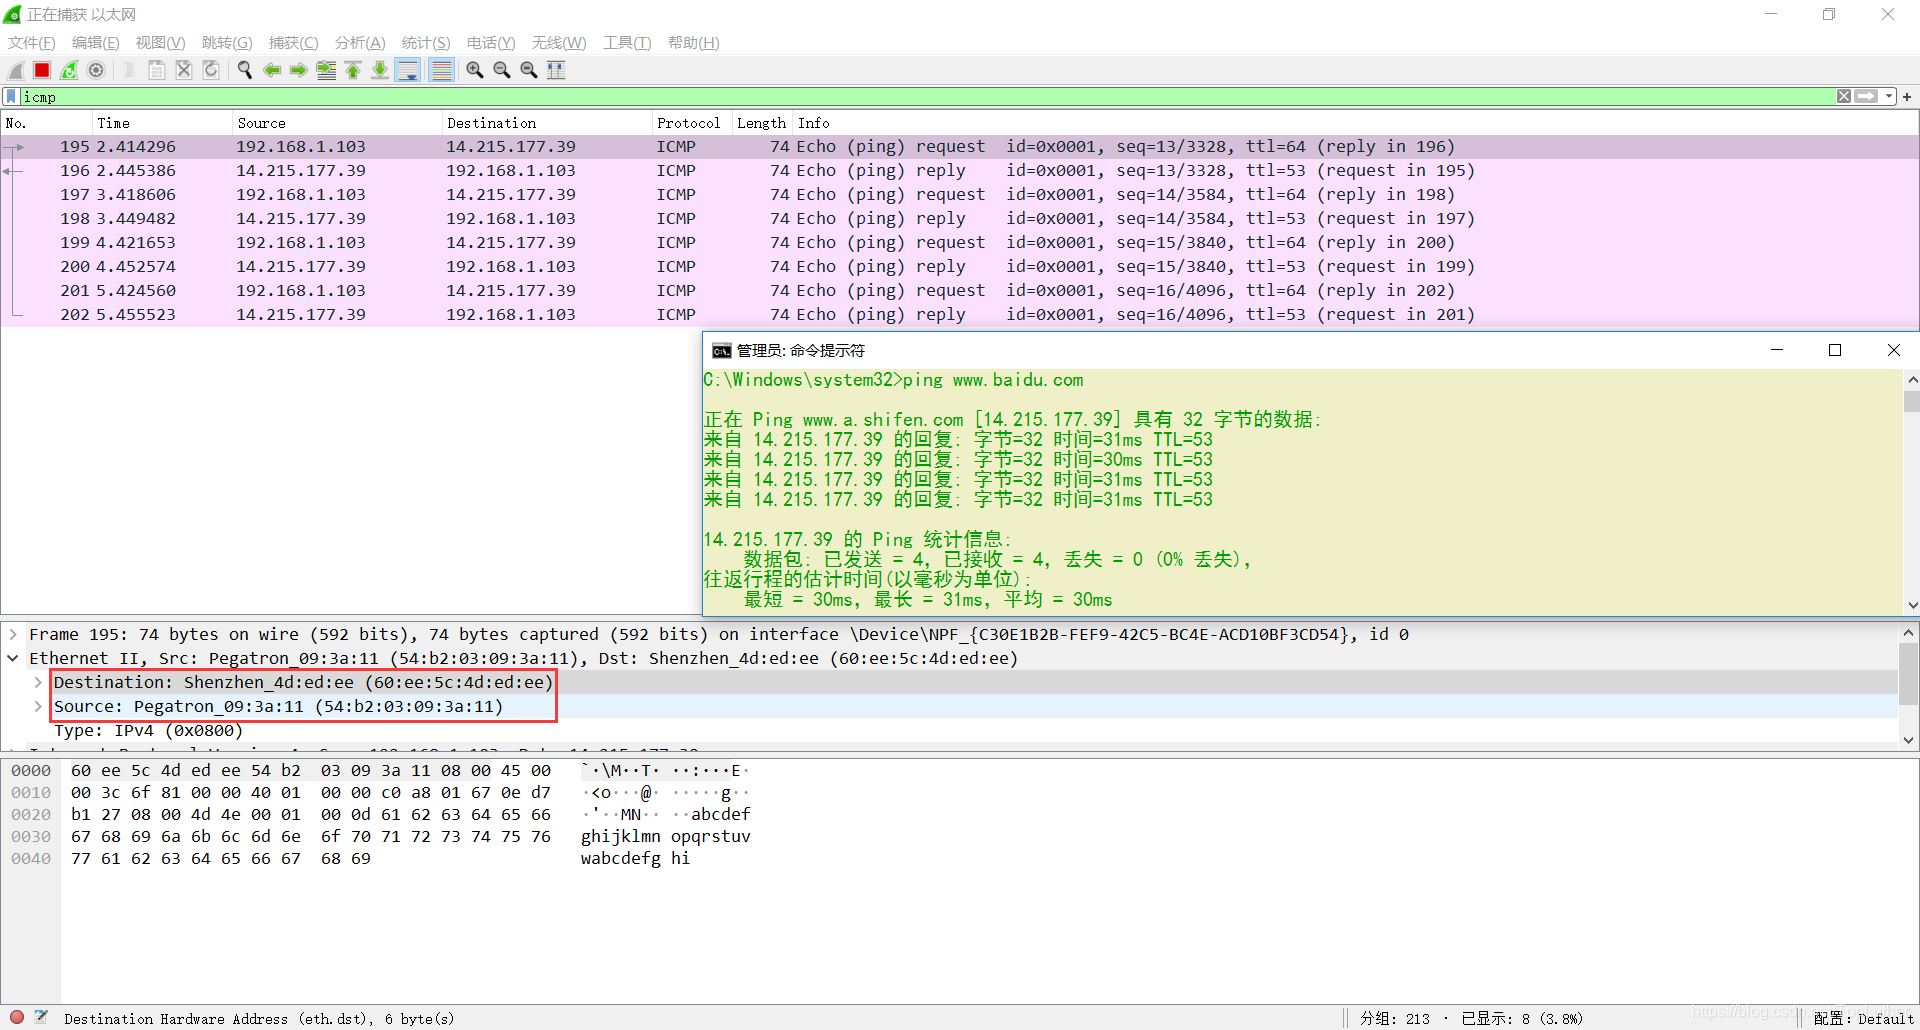Image resolution: width=1920 pixels, height=1030 pixels.
Task: Zoom out on main window text
Action: (502, 70)
